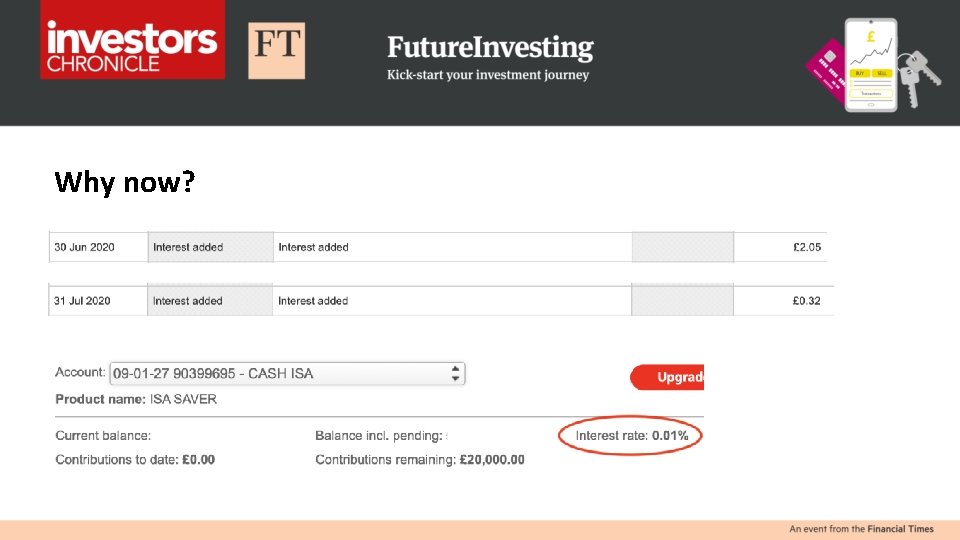This screenshot has height=540, width=960.
Task: Click the grey keys graphic
Action: coord(918,78)
